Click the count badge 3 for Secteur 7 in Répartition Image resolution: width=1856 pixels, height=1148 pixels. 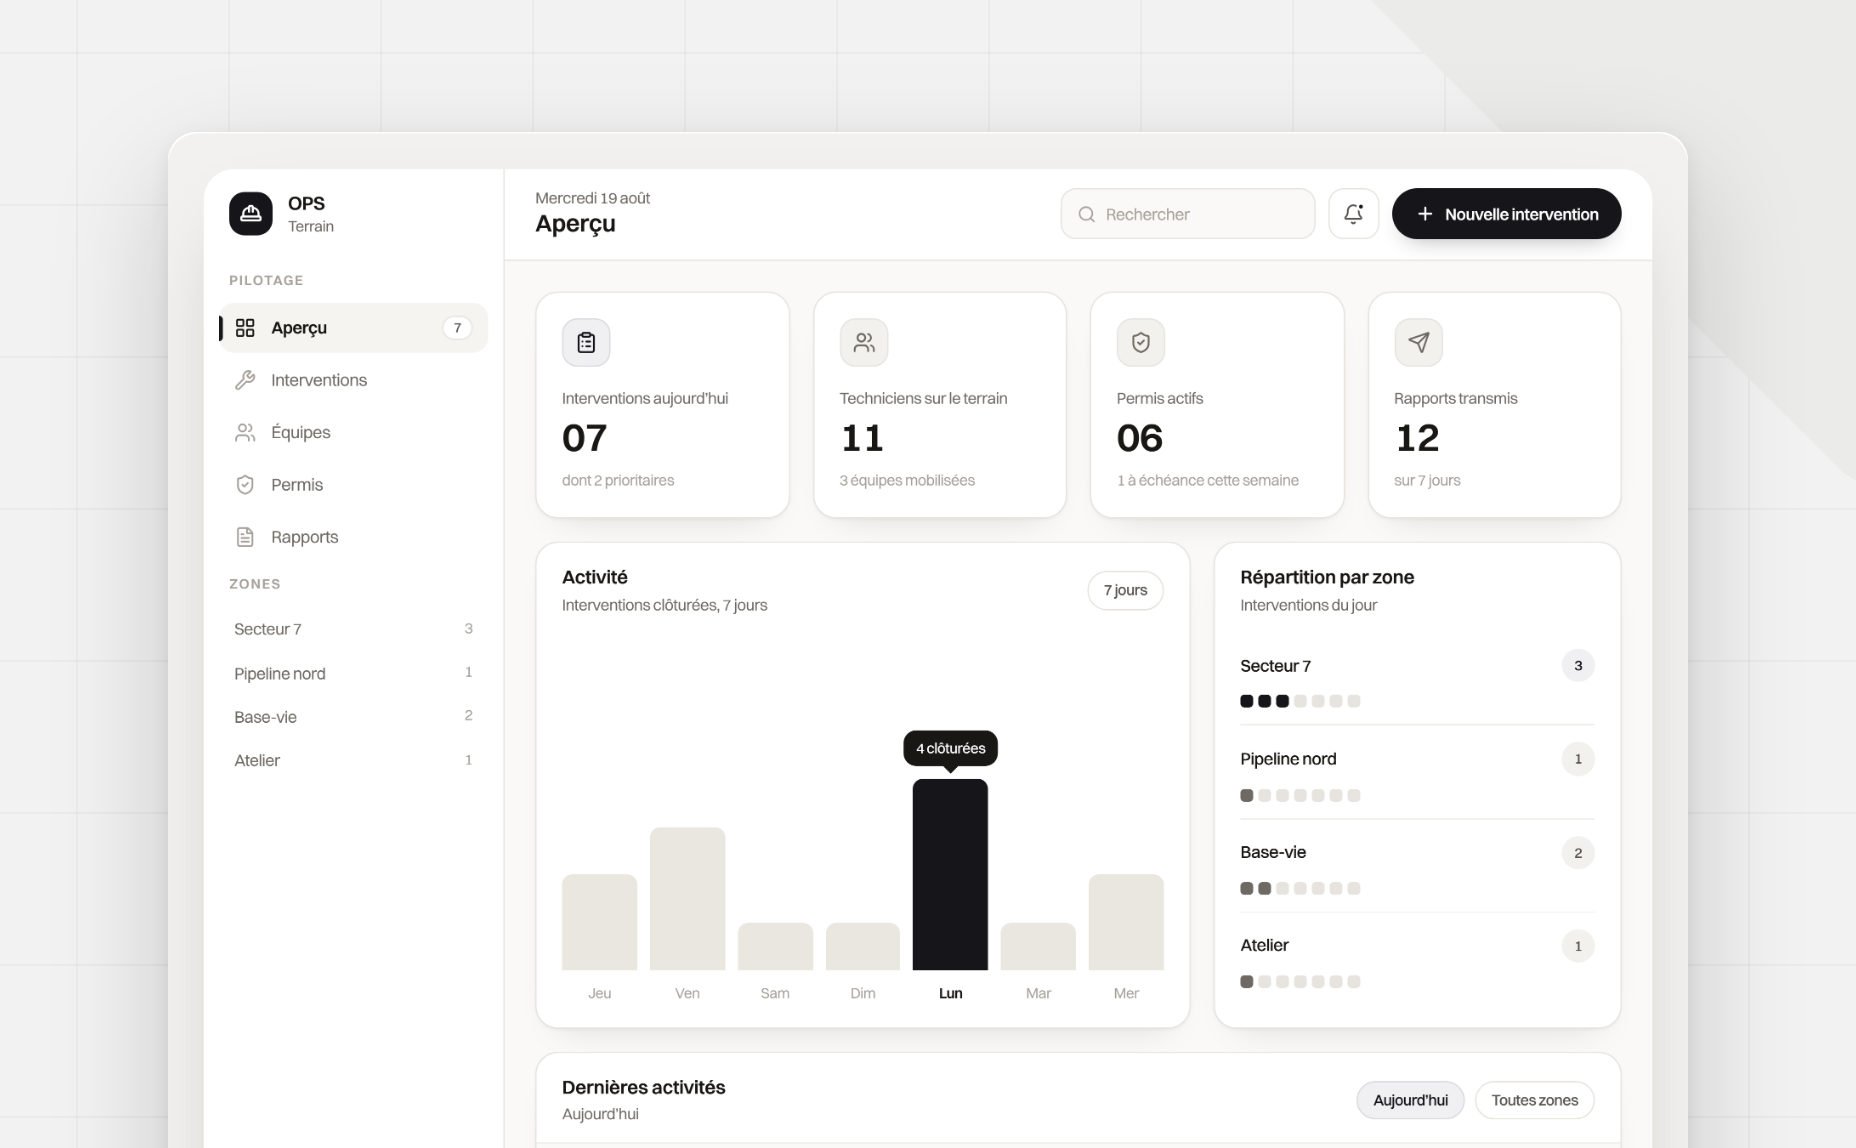tap(1578, 666)
